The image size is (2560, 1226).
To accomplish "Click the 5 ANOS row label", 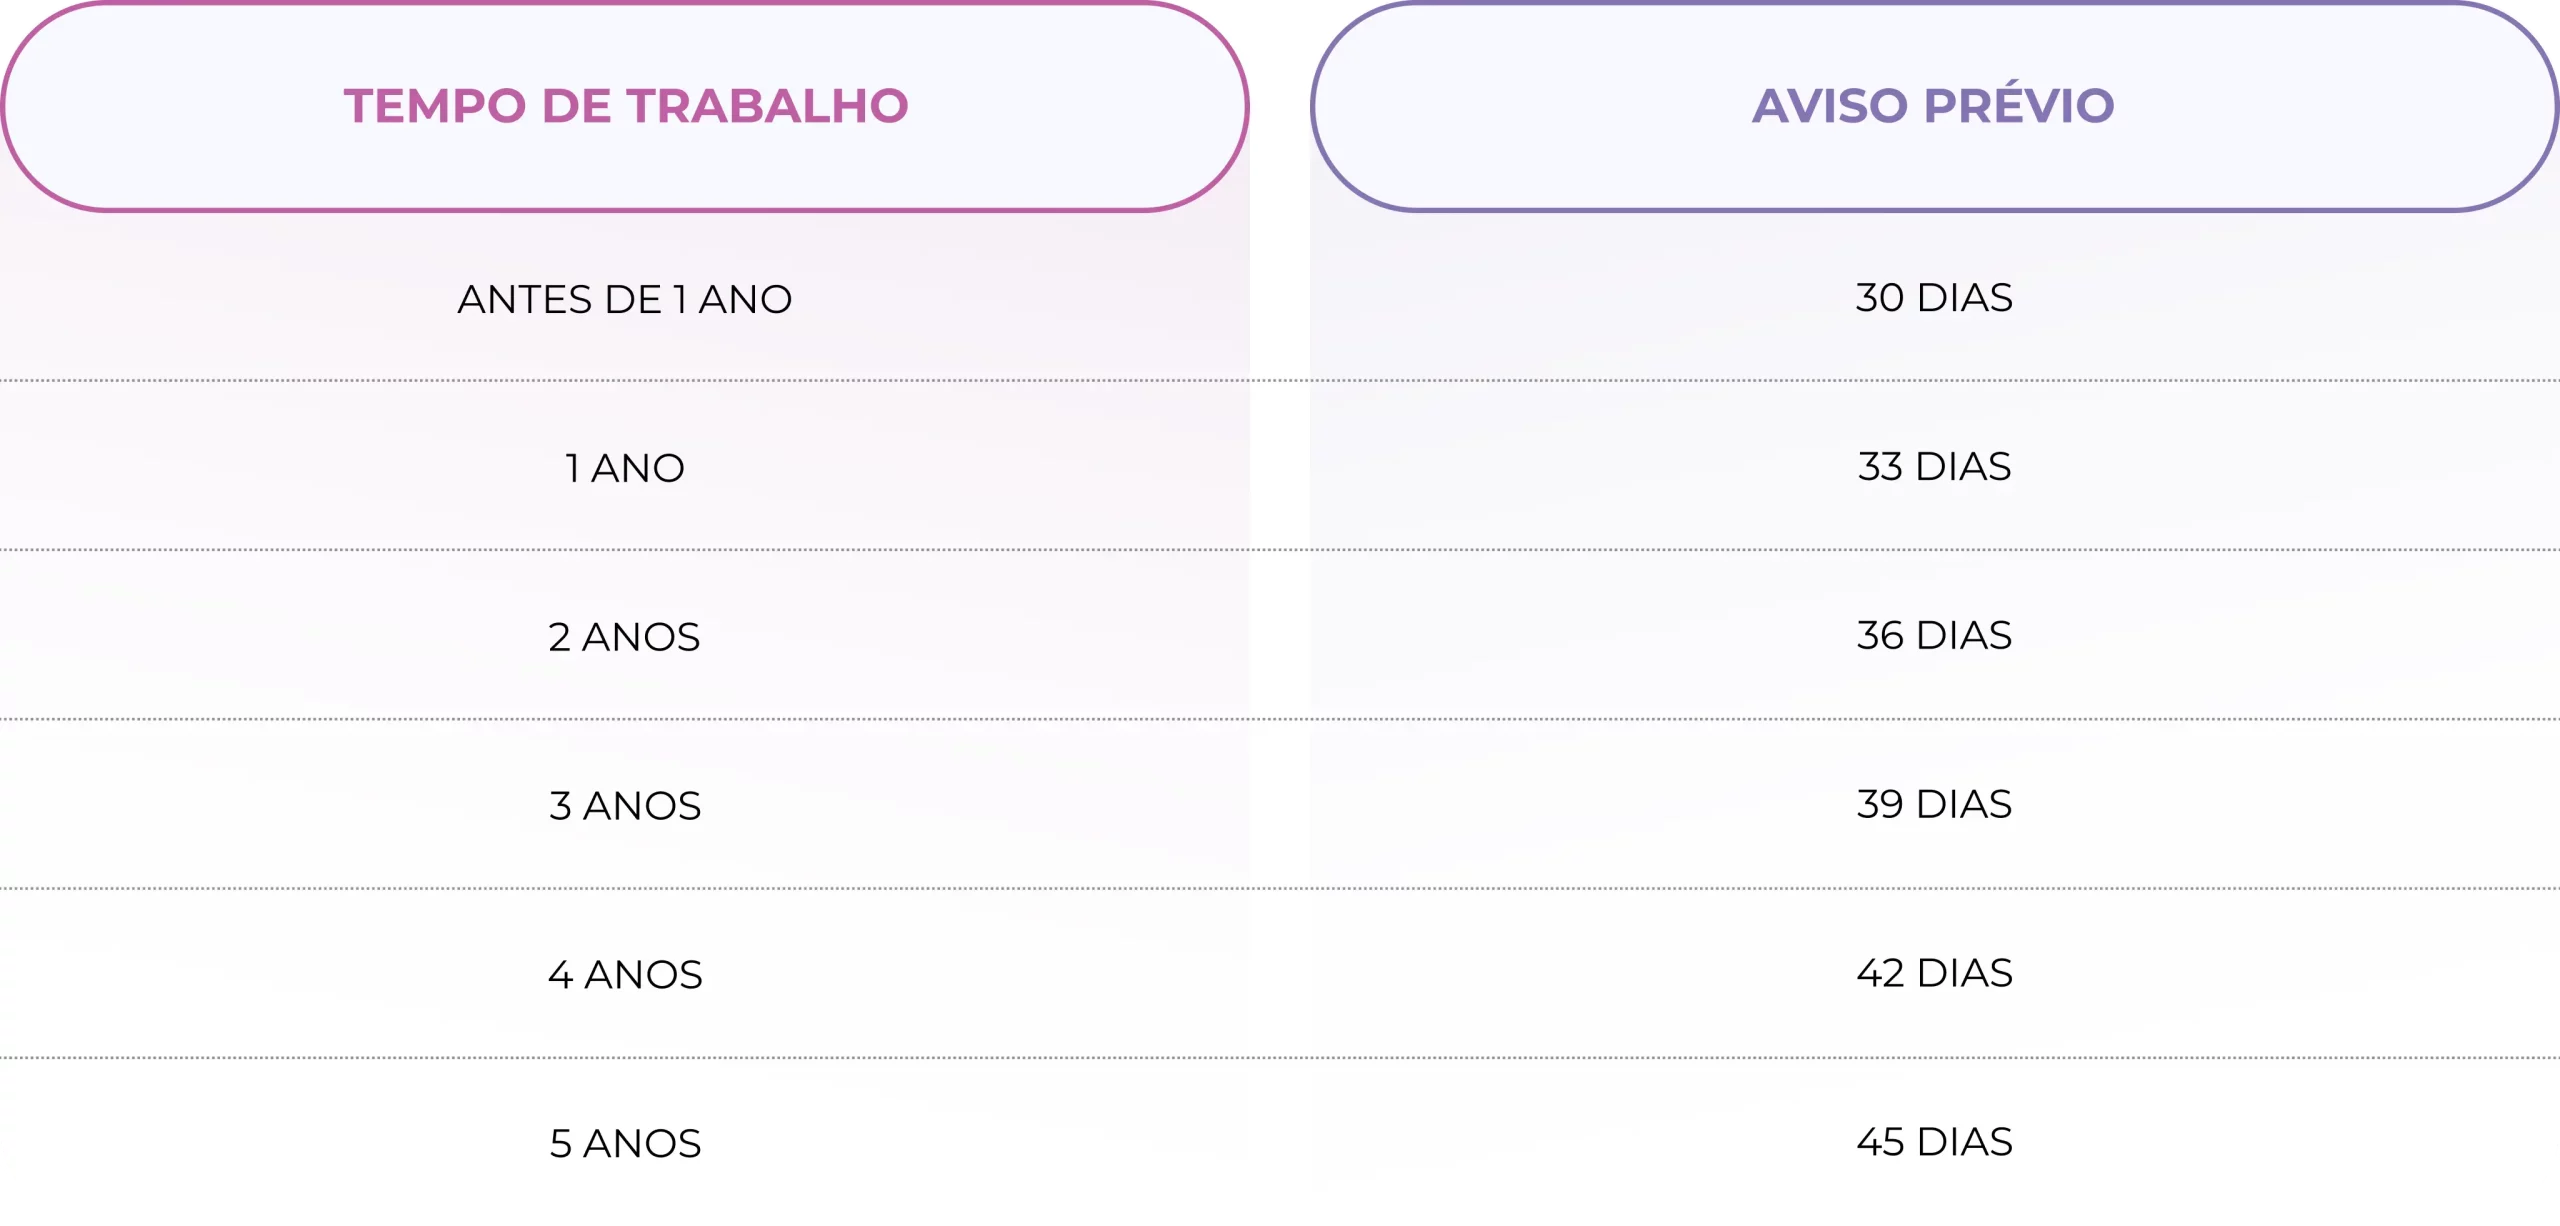I will pyautogui.click(x=625, y=1144).
